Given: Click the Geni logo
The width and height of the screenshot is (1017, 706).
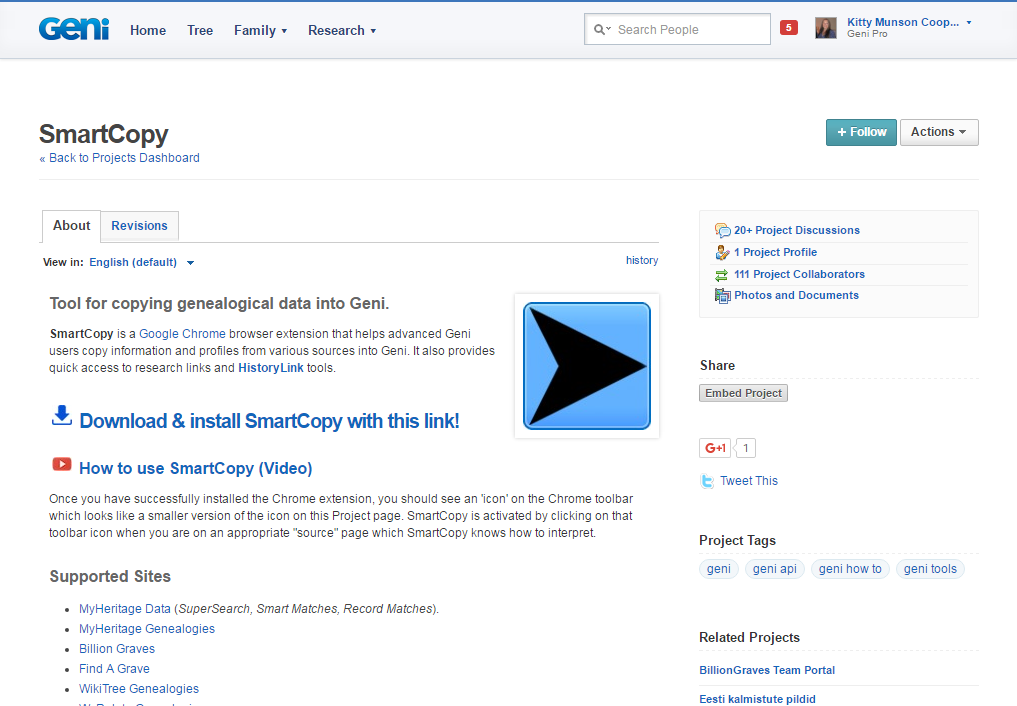Looking at the screenshot, I should click(x=74, y=29).
